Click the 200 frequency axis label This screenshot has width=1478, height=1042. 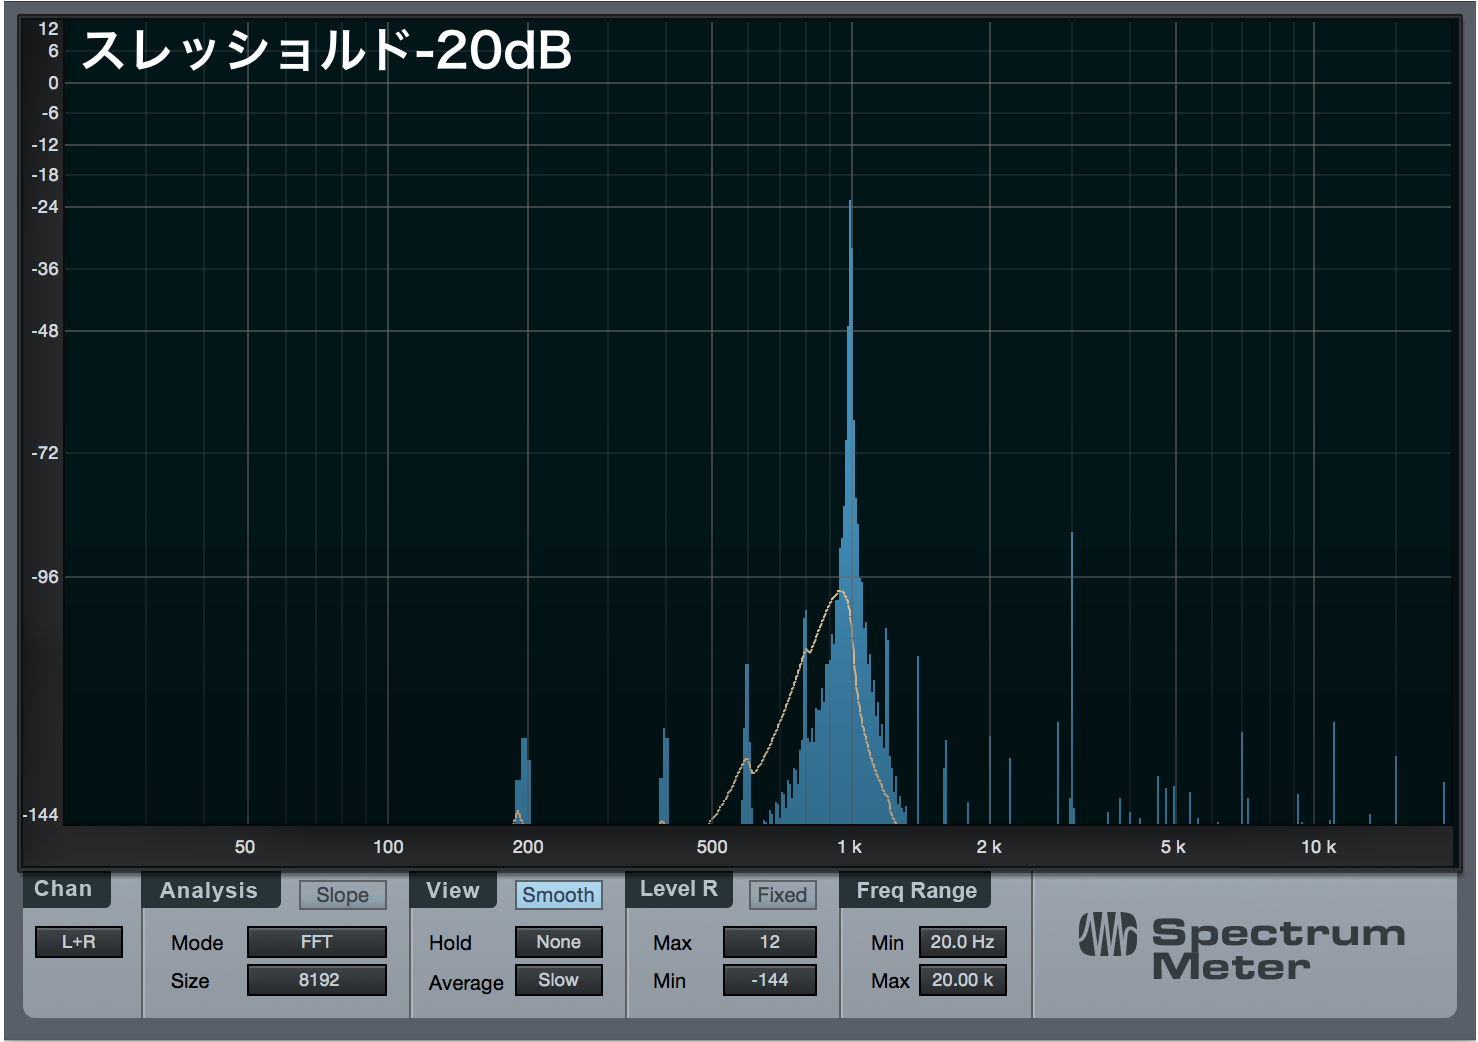(528, 847)
